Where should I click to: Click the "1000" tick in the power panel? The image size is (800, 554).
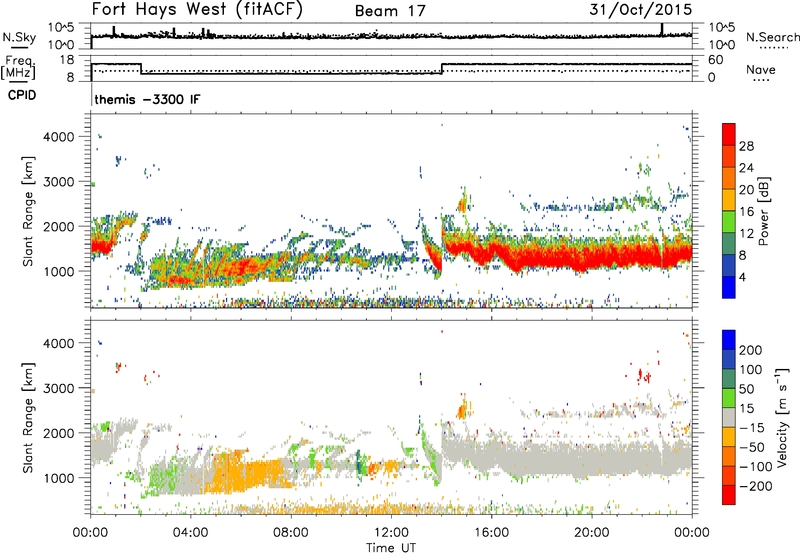pyautogui.click(x=59, y=271)
